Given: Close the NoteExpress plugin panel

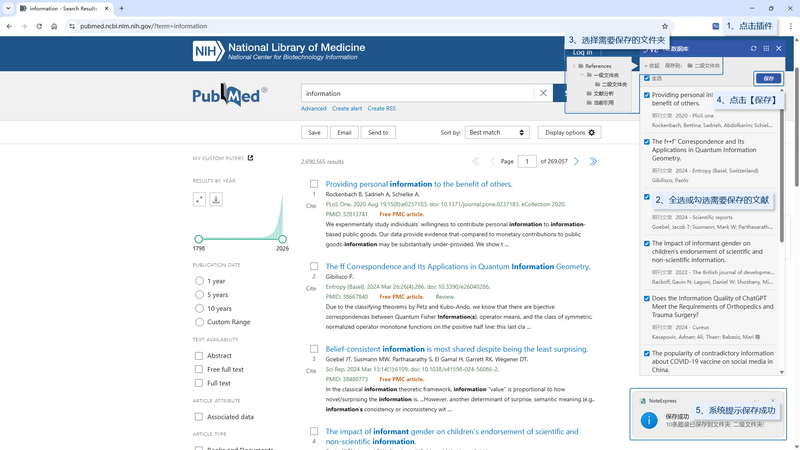Looking at the screenshot, I should click(779, 48).
